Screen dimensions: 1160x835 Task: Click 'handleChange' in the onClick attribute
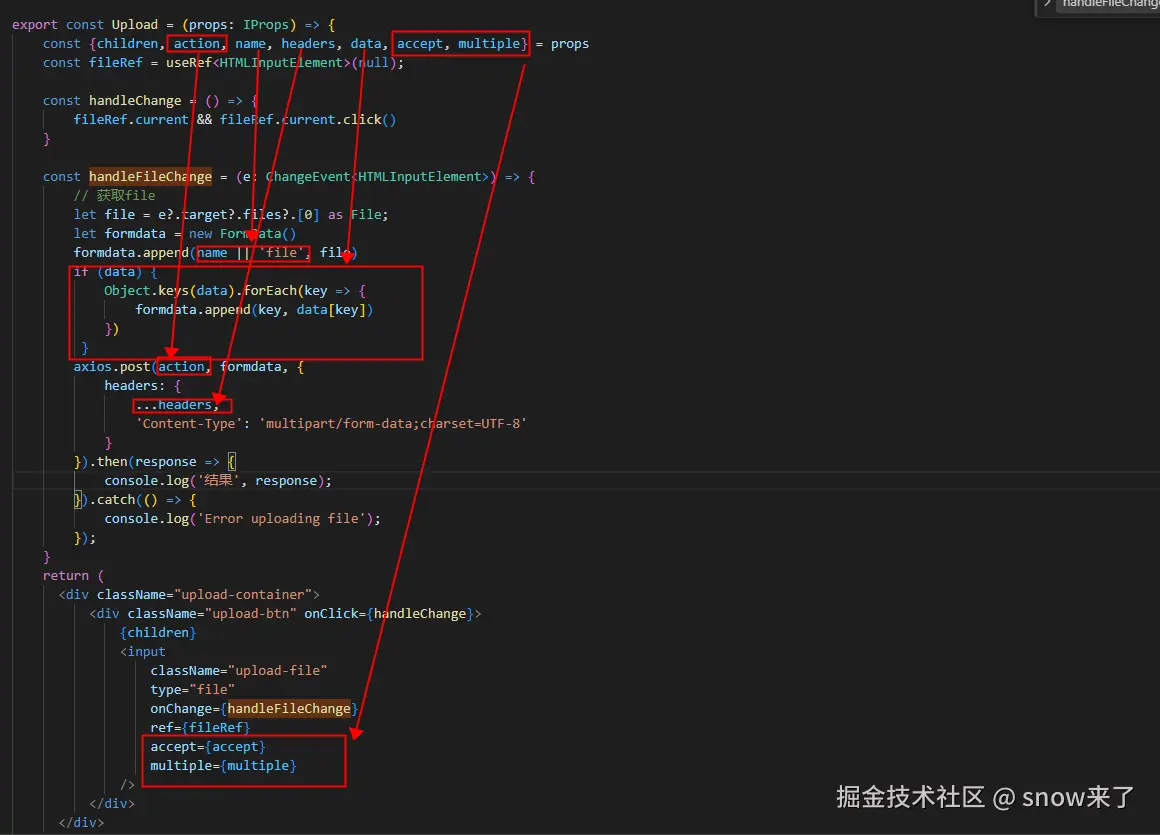tap(419, 614)
